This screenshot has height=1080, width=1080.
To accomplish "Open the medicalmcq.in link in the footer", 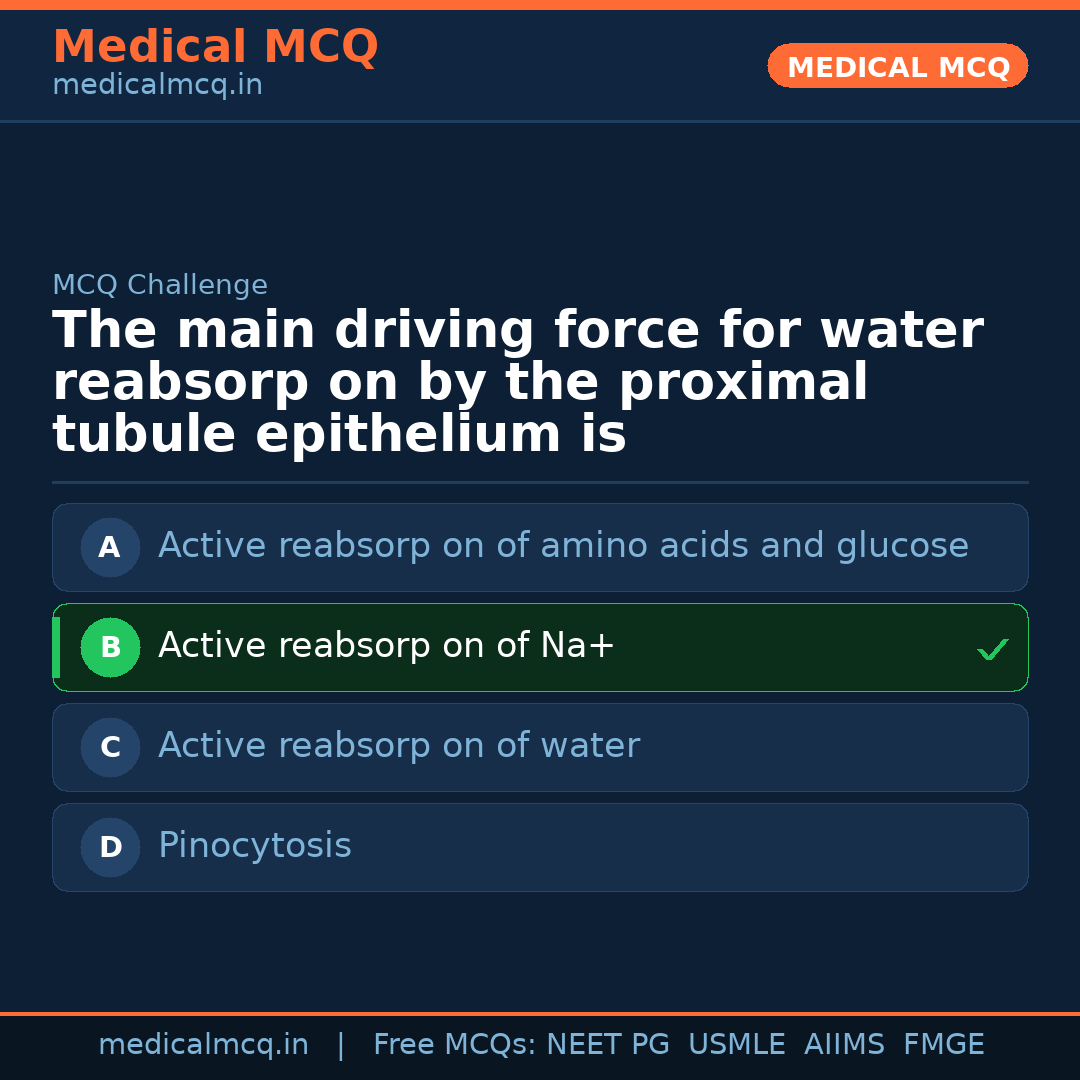I will (x=203, y=1045).
